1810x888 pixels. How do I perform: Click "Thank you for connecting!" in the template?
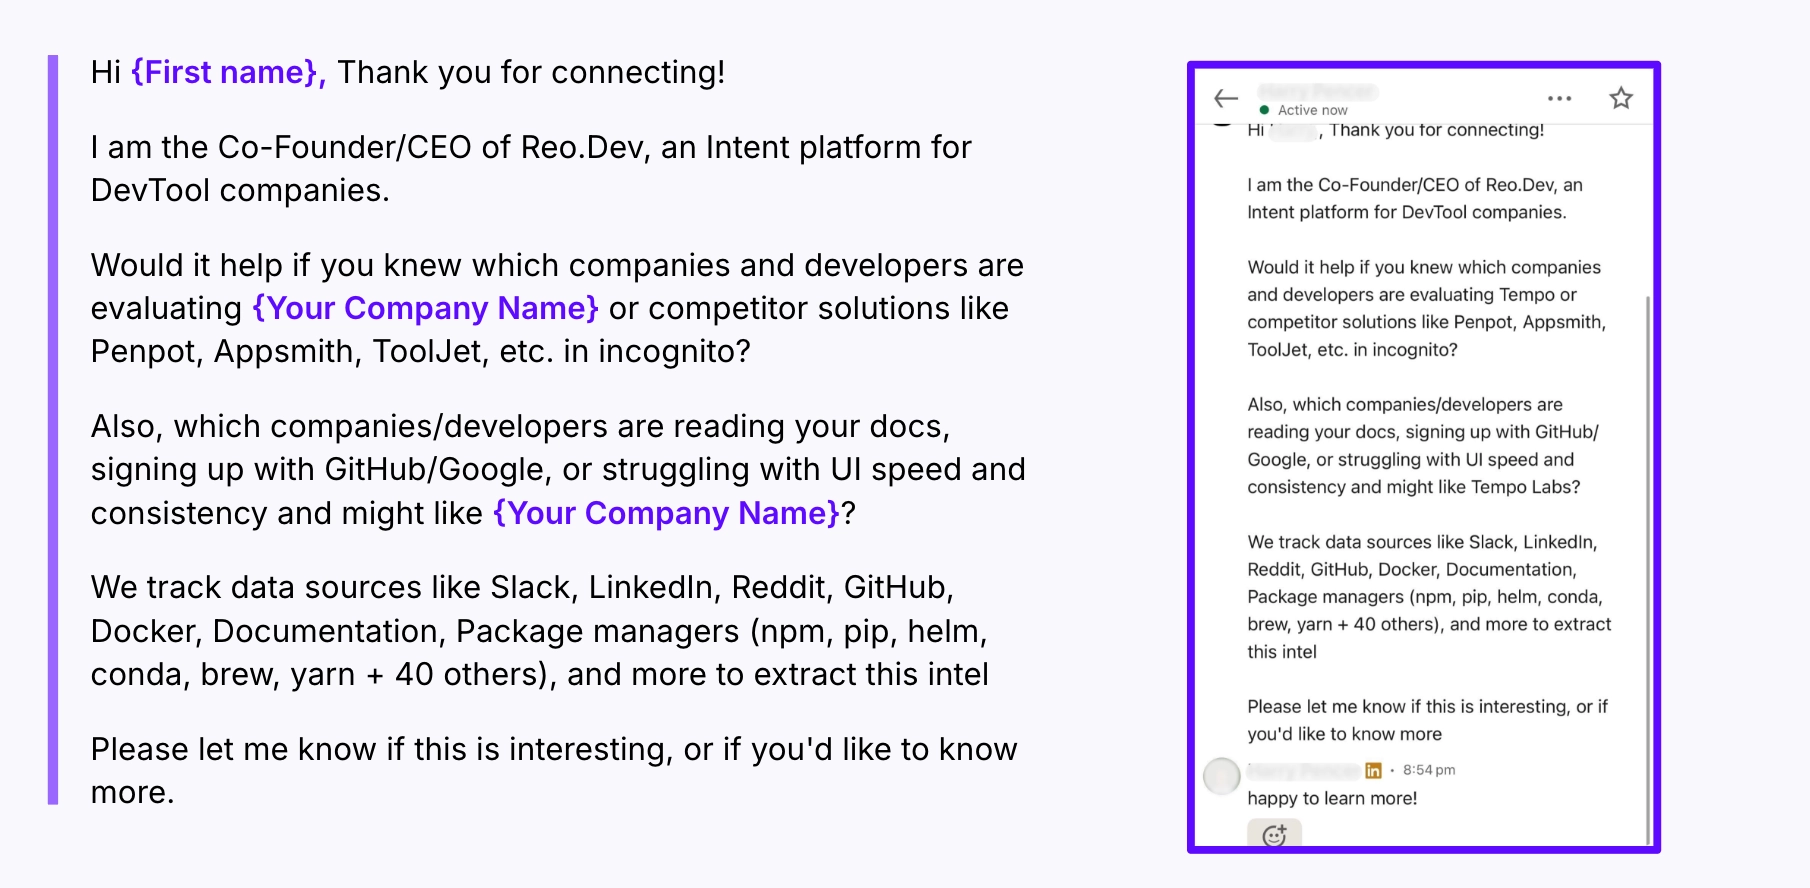(531, 72)
